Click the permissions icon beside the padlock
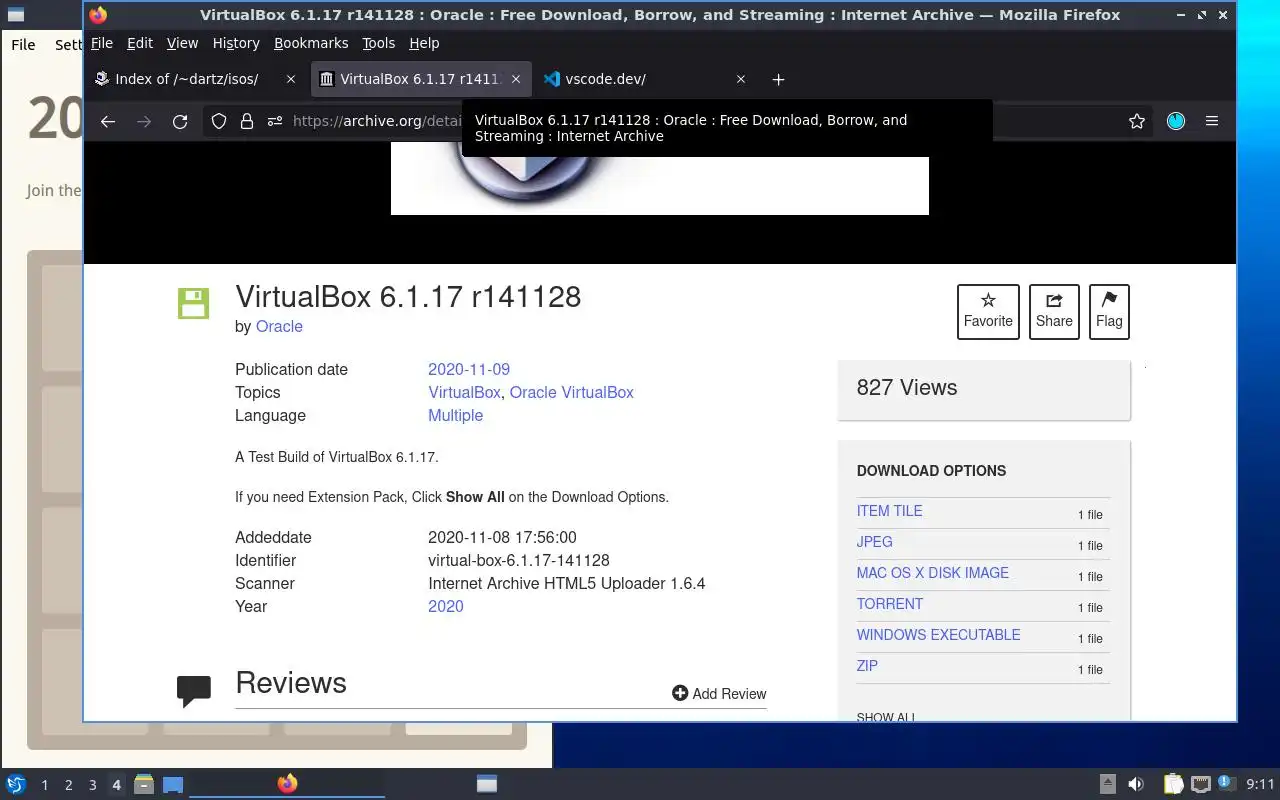1280x800 pixels. [x=275, y=121]
